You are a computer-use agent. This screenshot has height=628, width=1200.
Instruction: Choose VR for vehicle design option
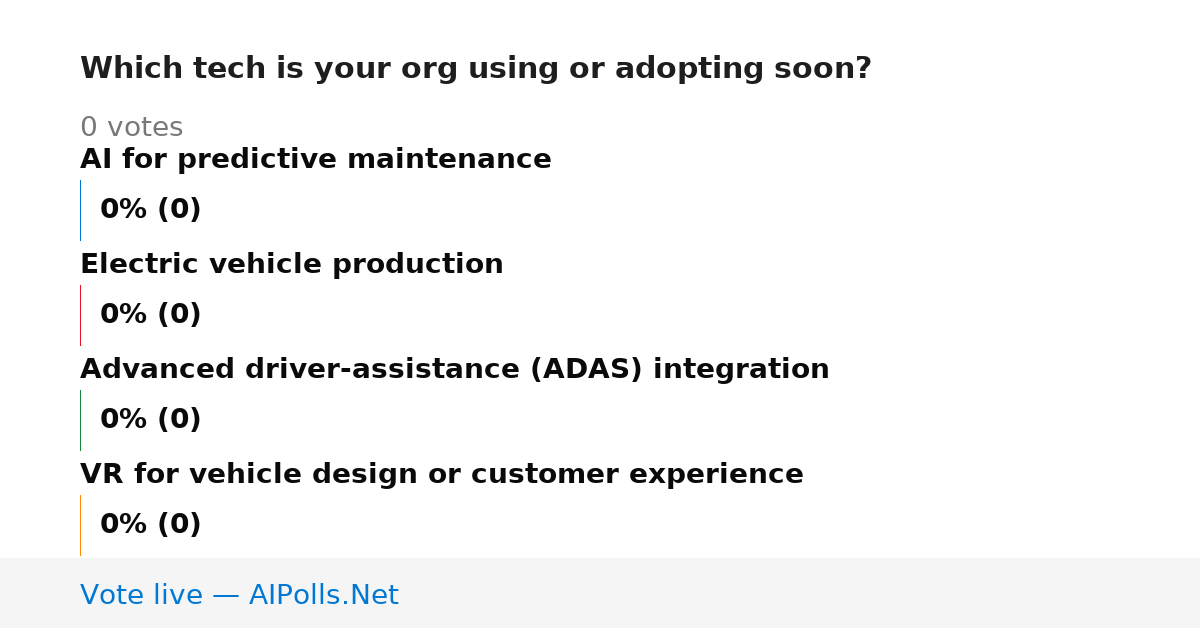442,475
